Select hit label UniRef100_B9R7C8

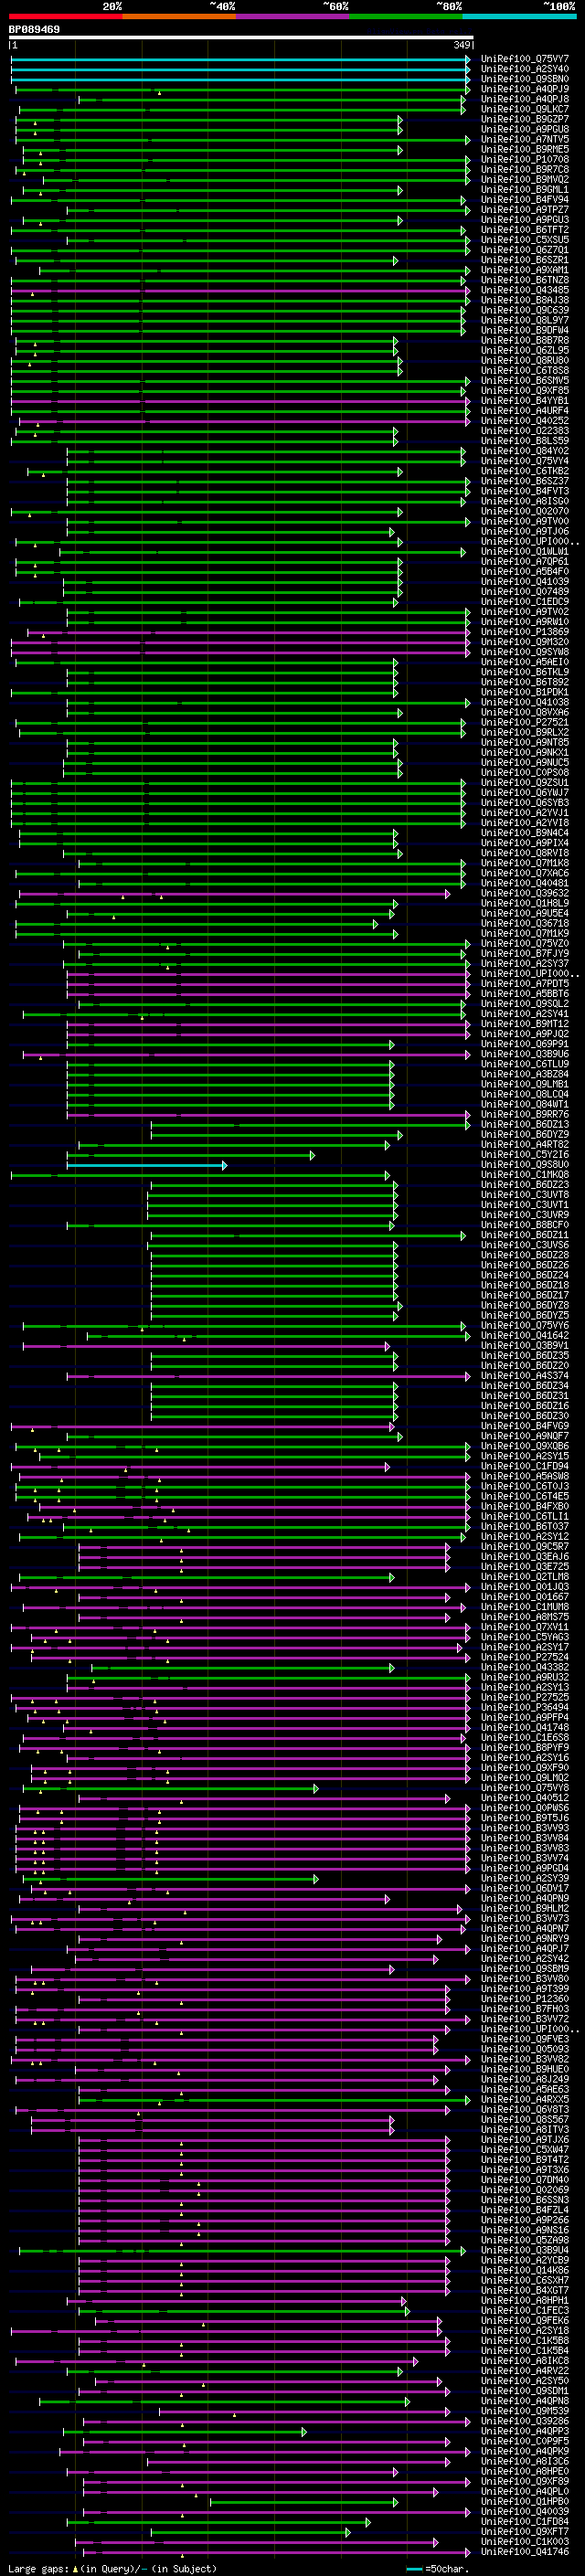click(x=525, y=169)
